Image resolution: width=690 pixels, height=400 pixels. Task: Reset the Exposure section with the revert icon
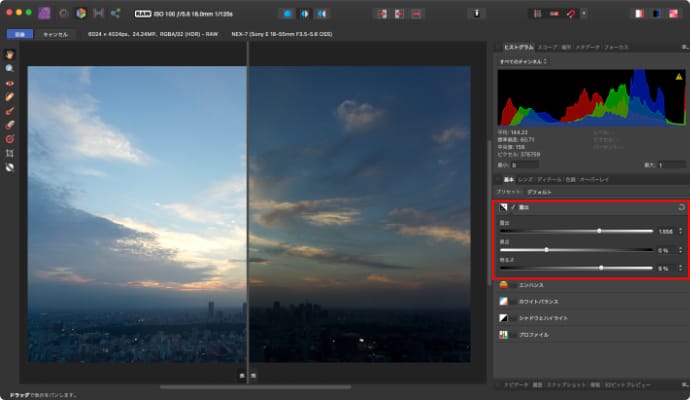click(x=681, y=207)
